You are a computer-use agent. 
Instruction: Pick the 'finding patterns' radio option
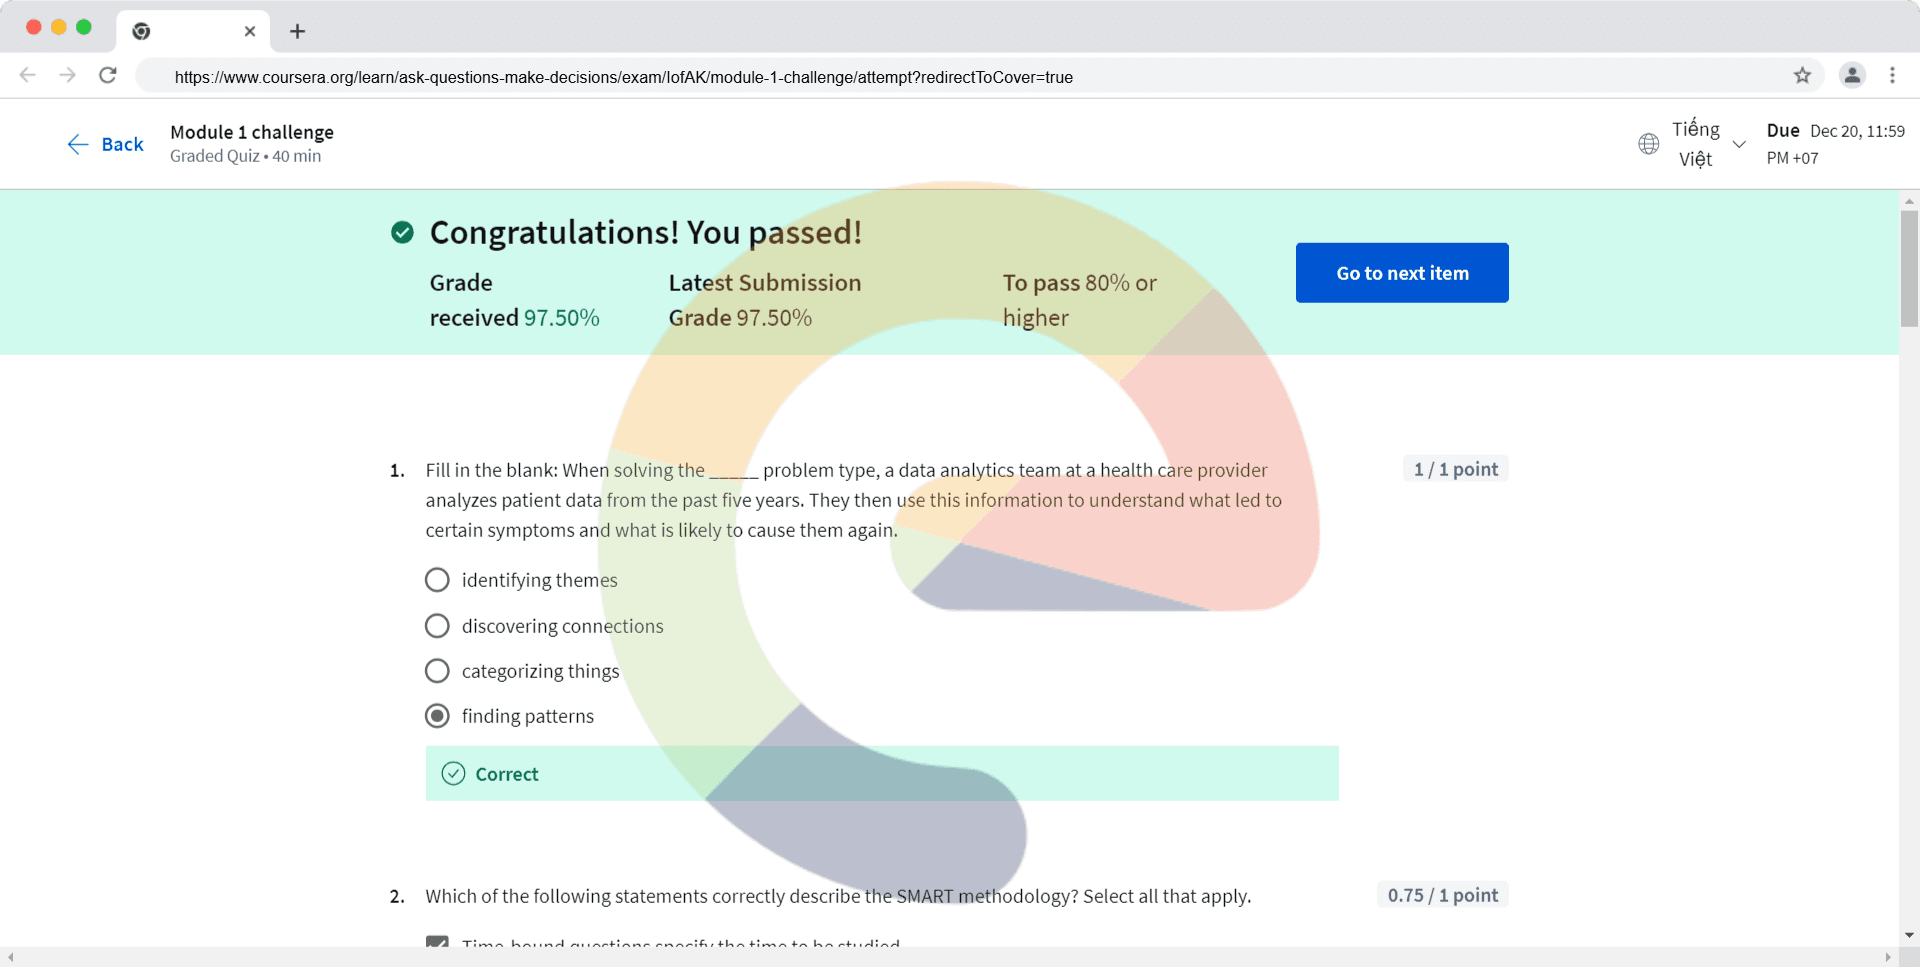437,716
